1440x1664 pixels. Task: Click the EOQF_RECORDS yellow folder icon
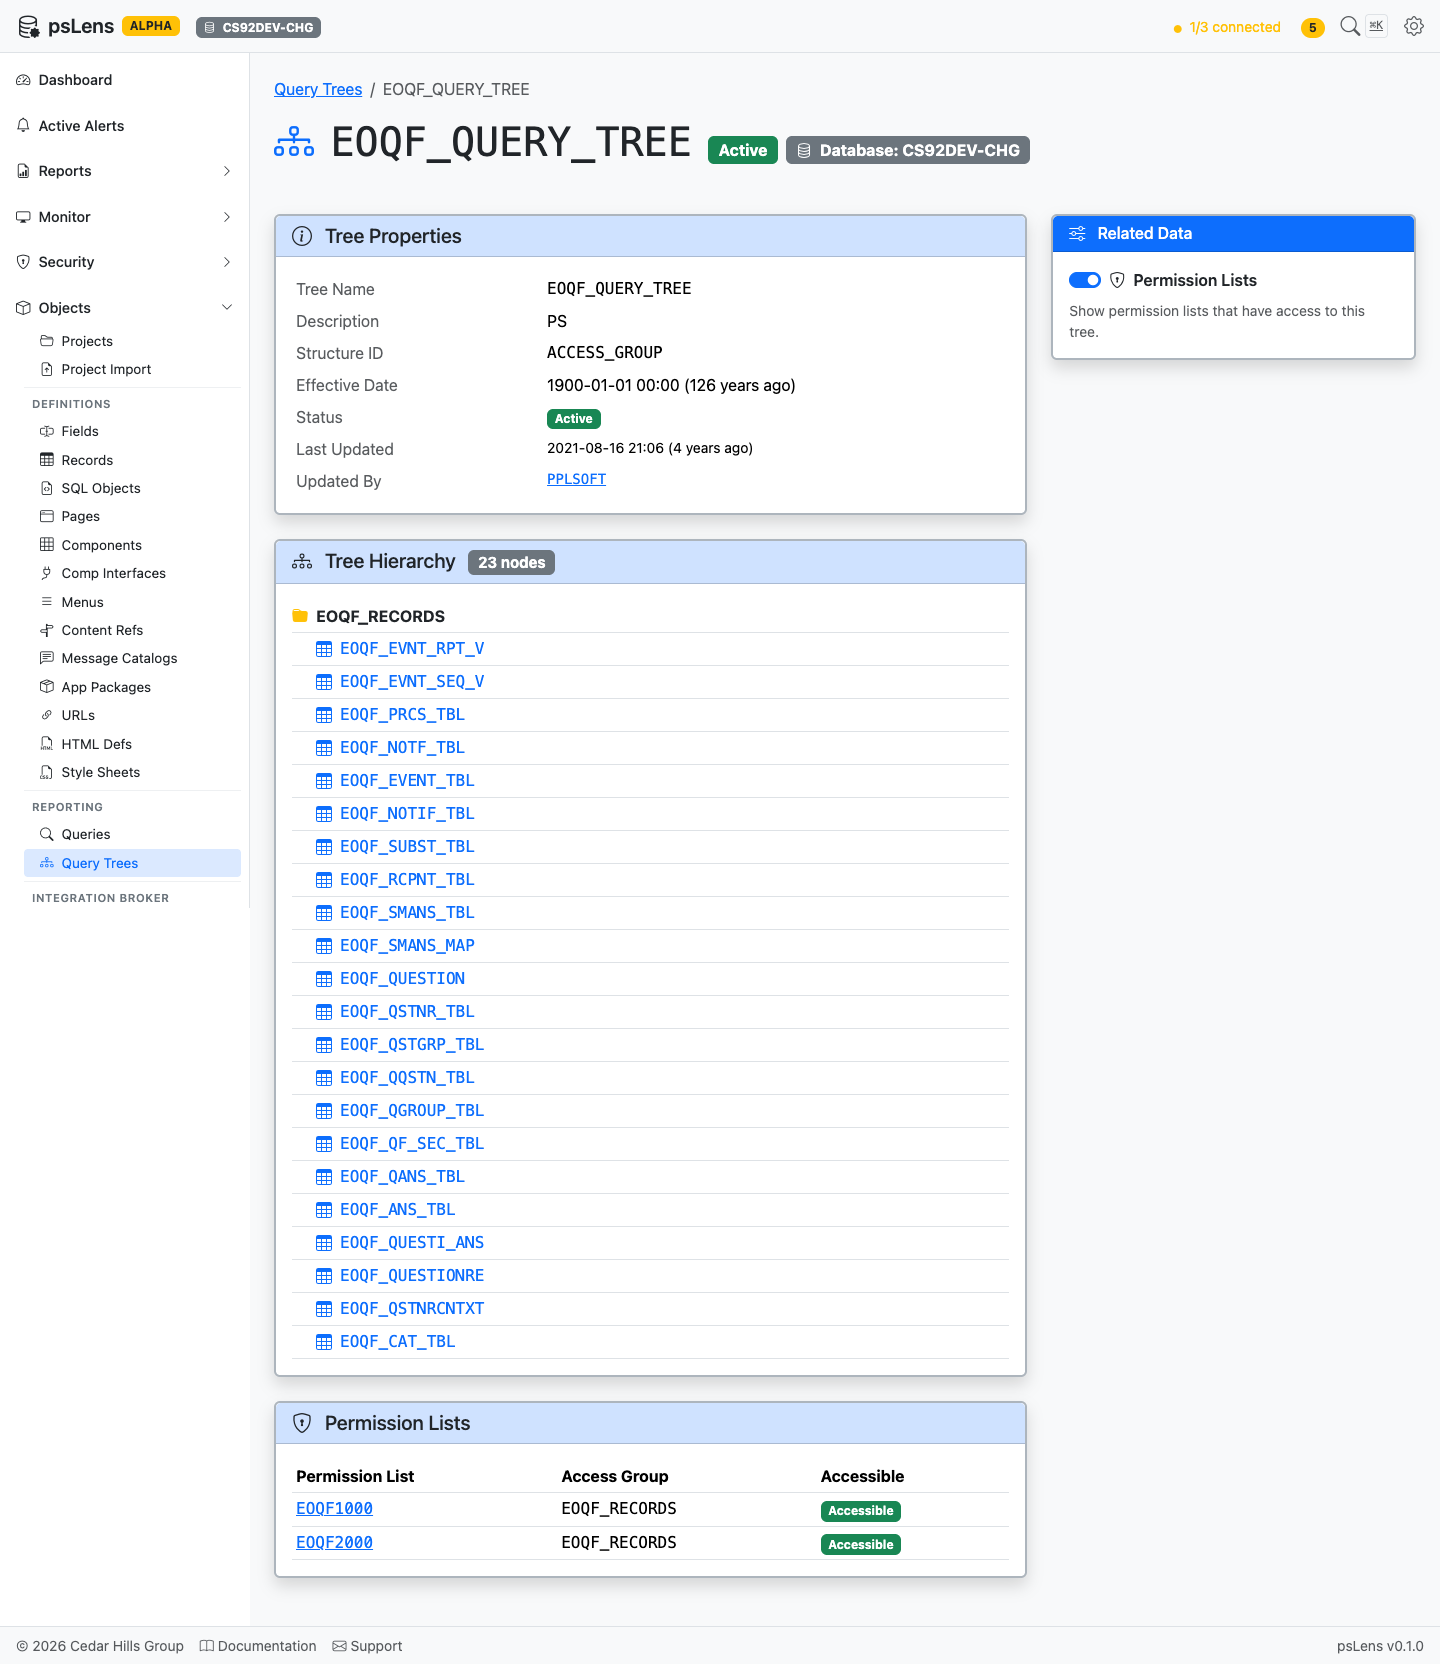(x=300, y=616)
